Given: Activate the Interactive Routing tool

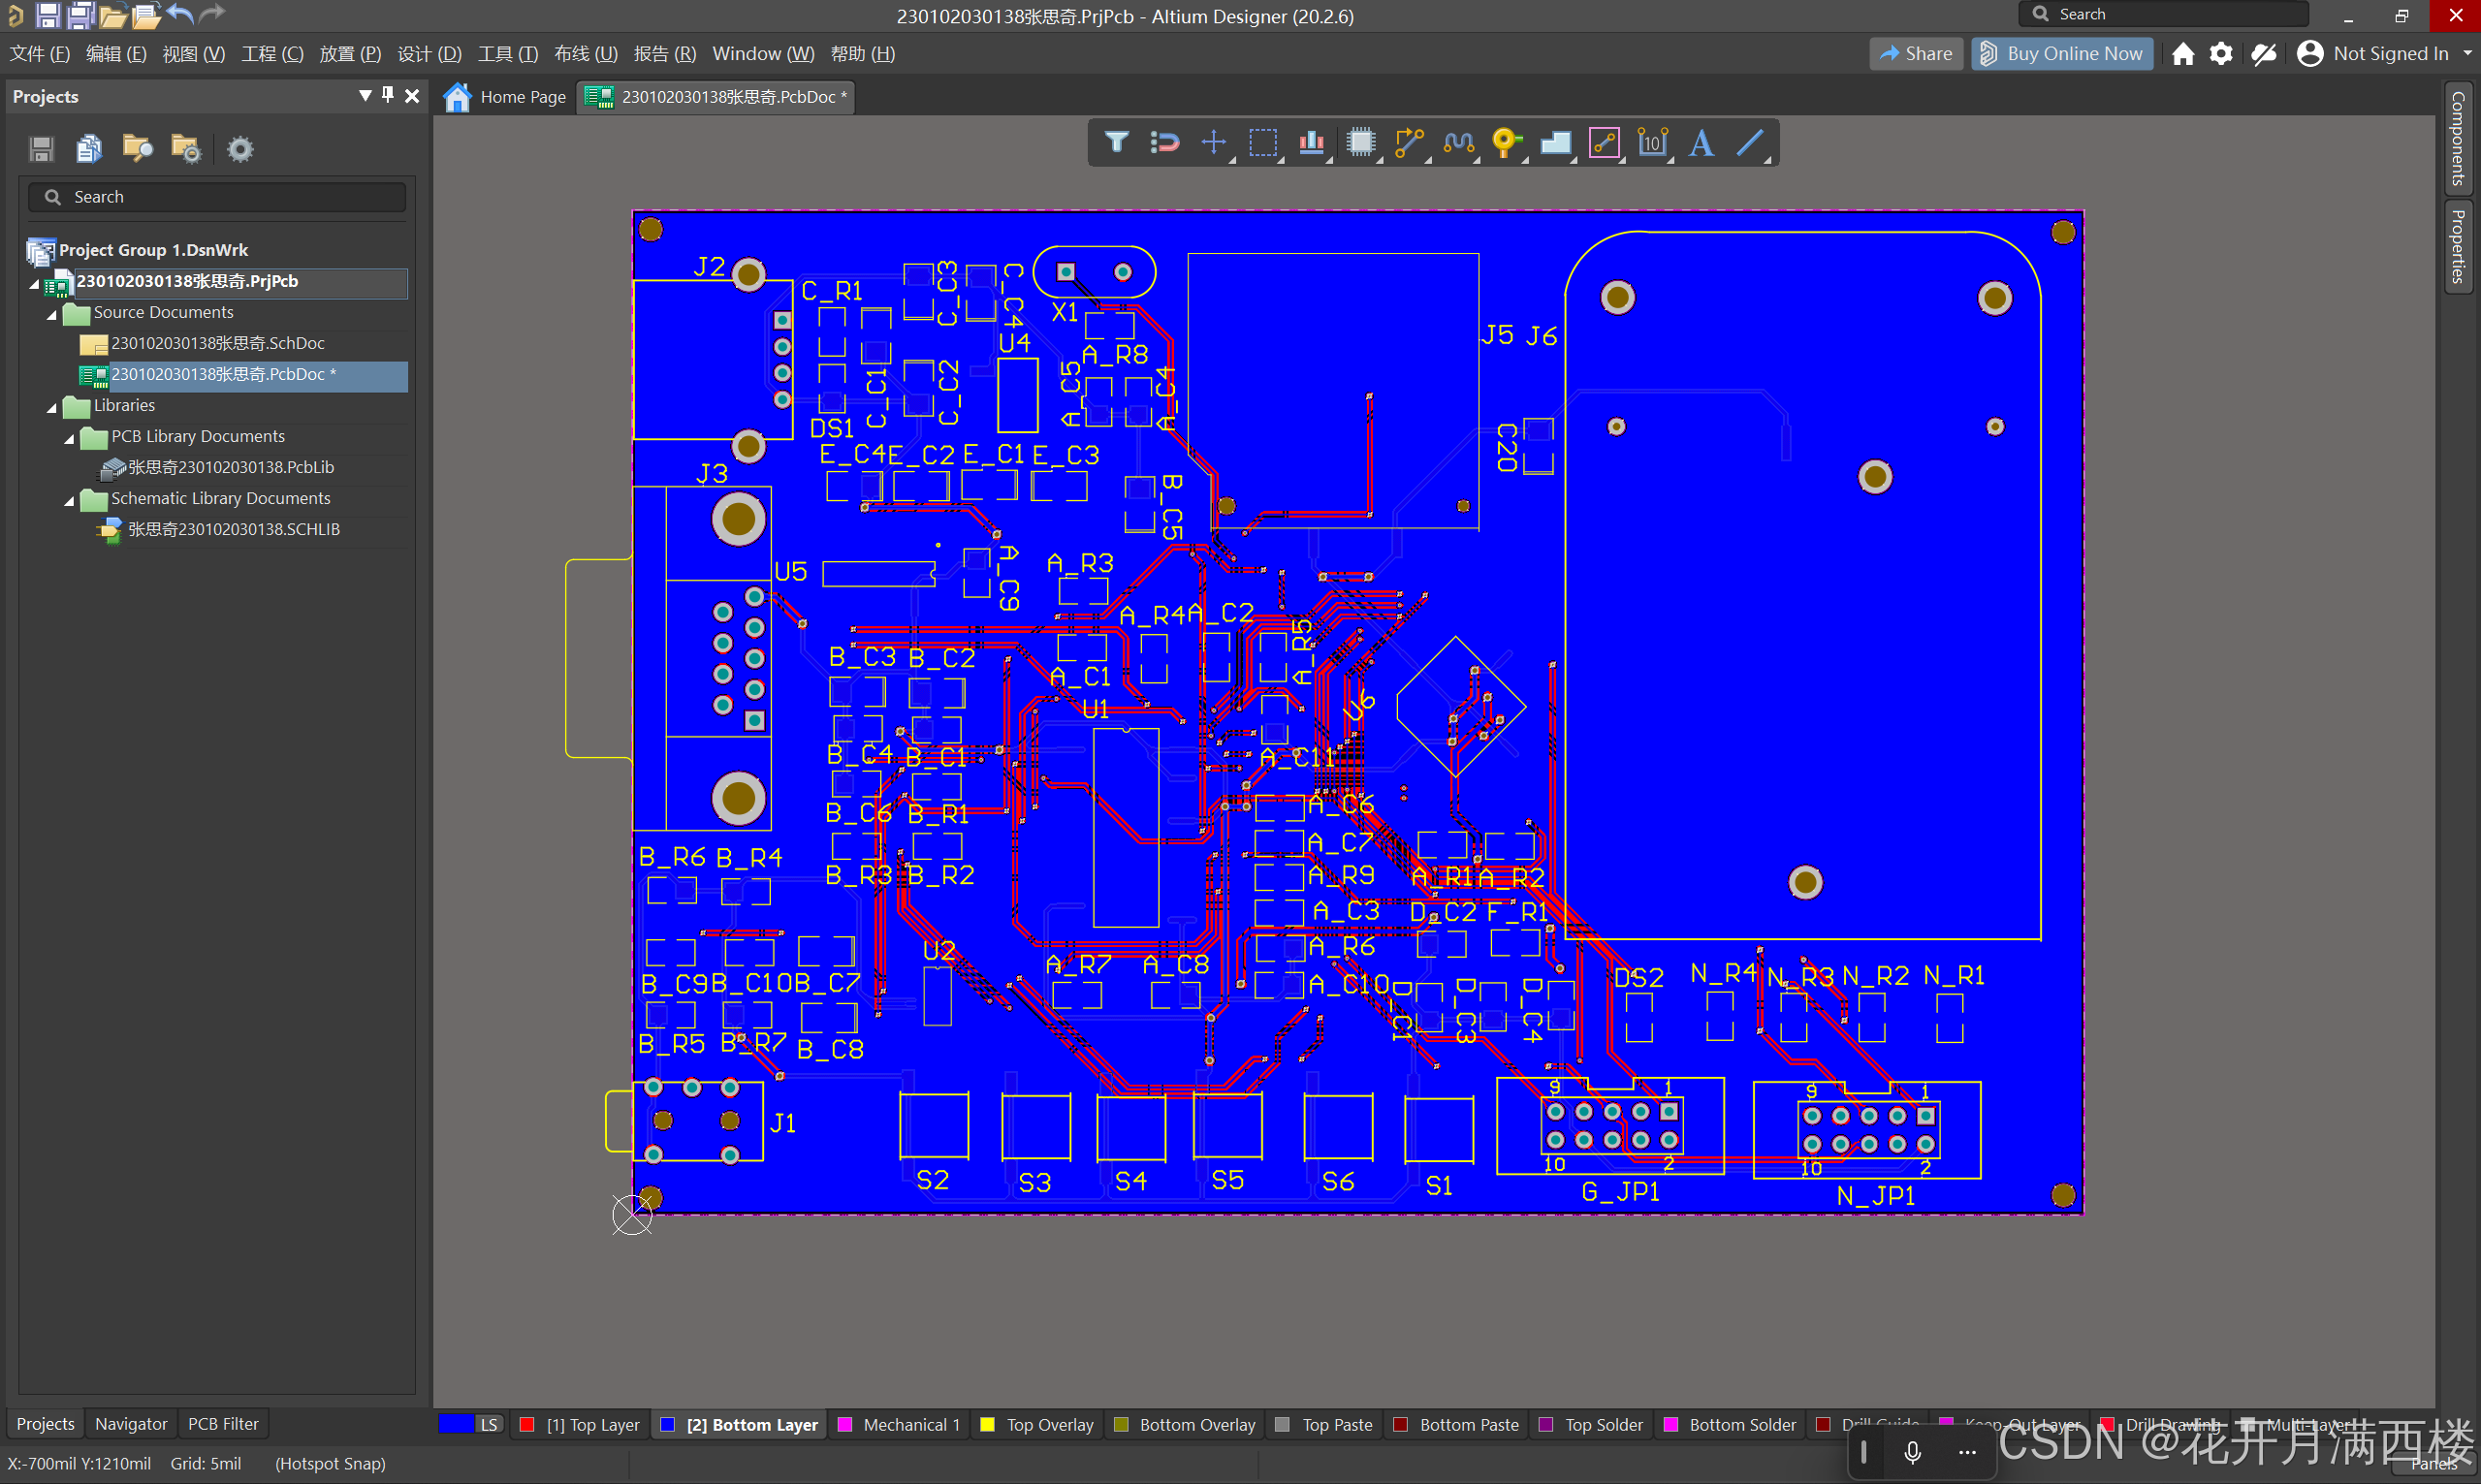Looking at the screenshot, I should tap(1409, 142).
